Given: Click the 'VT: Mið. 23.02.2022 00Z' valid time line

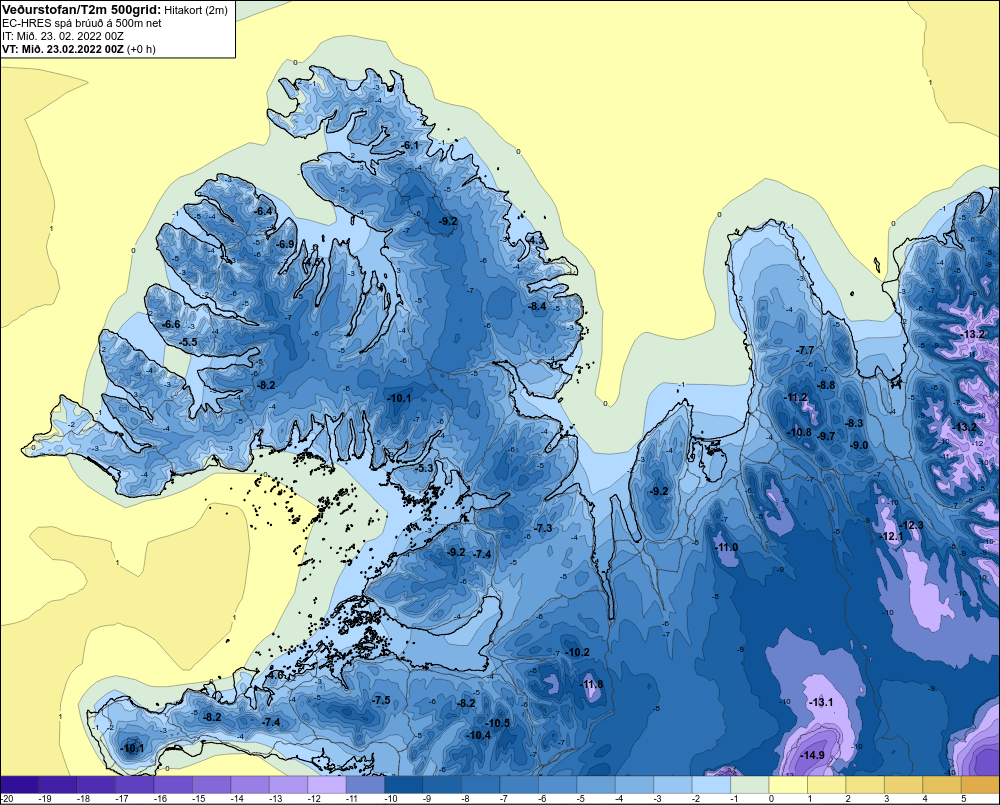Looking at the screenshot, I should [x=62, y=49].
